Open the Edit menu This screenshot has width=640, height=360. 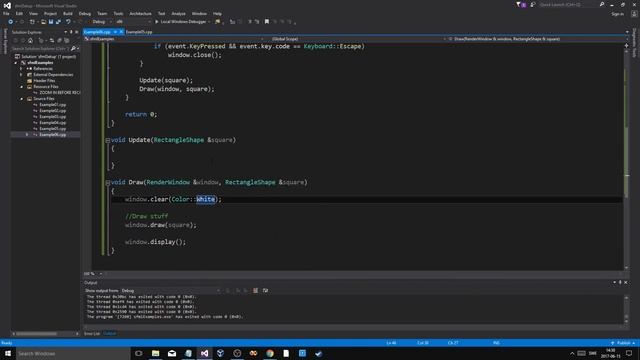click(19, 13)
